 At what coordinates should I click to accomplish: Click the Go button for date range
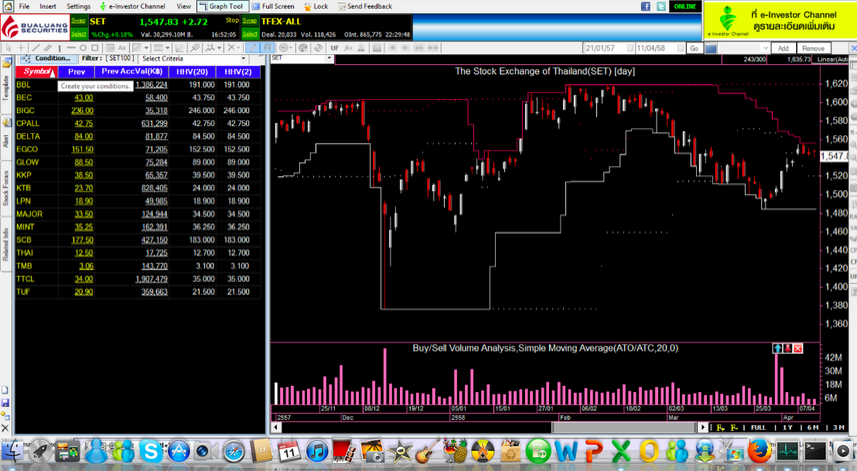(694, 48)
